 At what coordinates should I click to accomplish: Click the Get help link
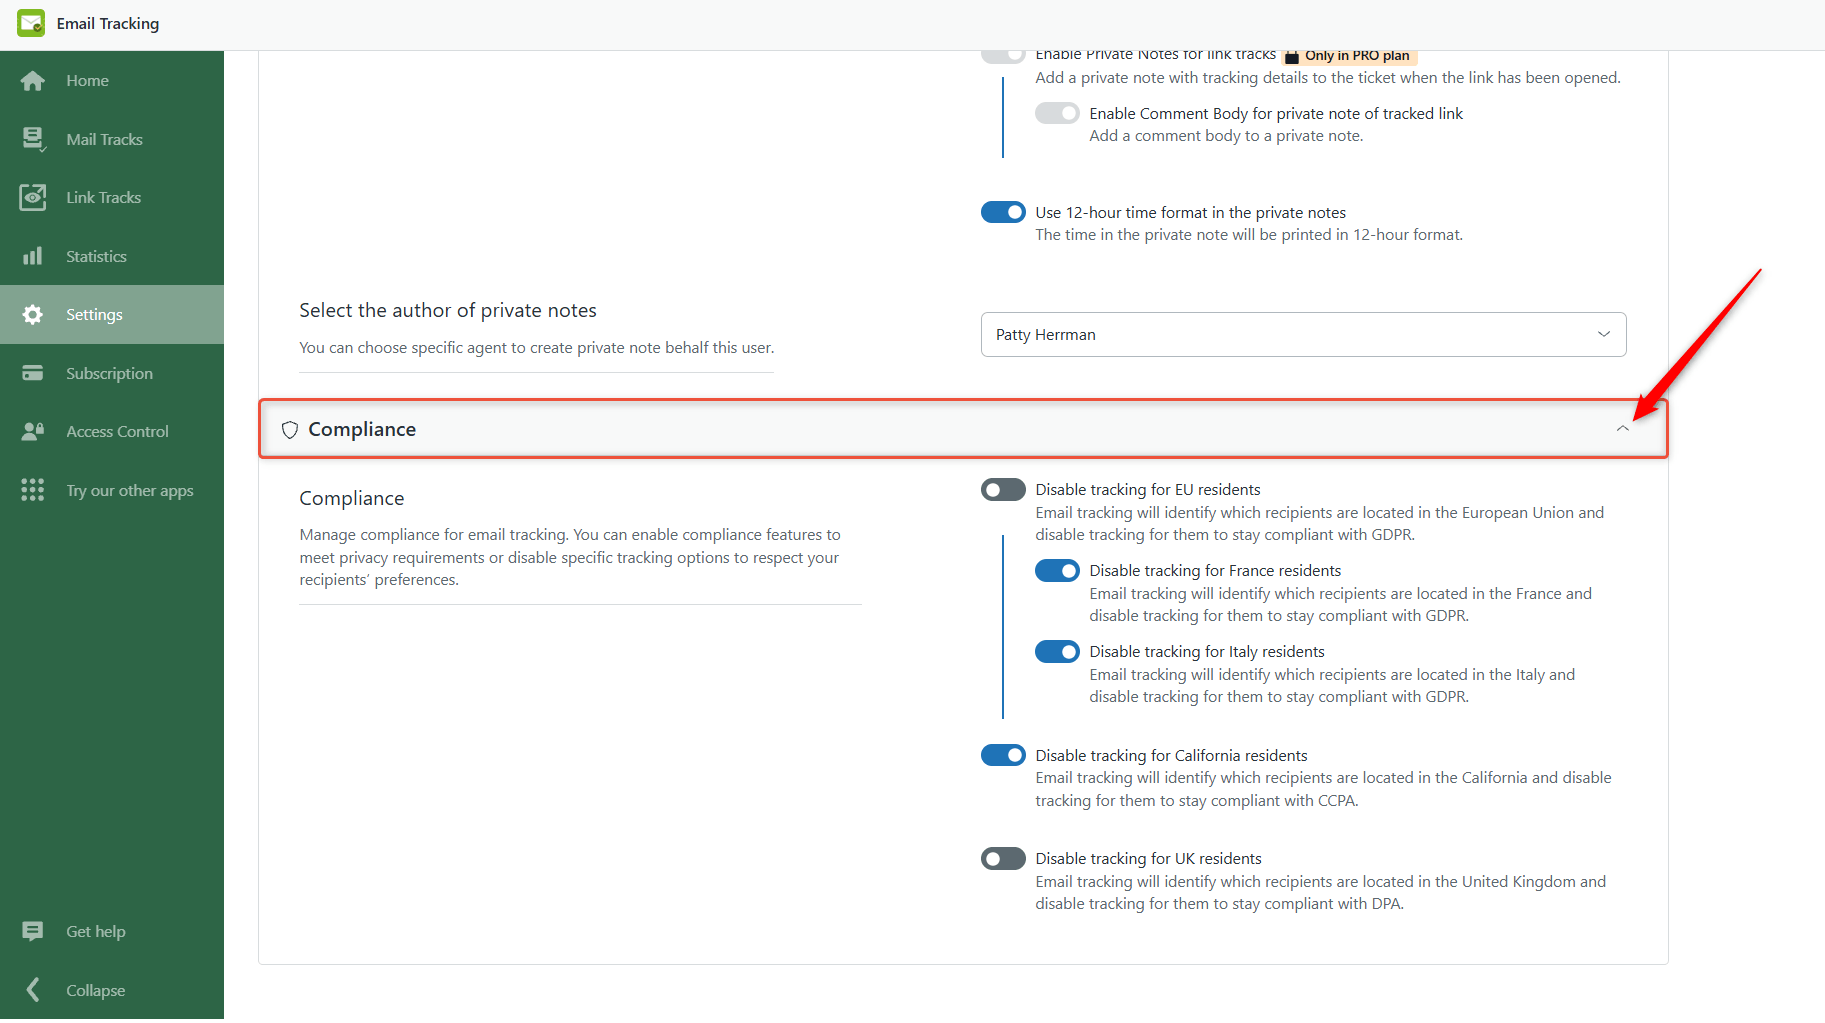coord(112,931)
